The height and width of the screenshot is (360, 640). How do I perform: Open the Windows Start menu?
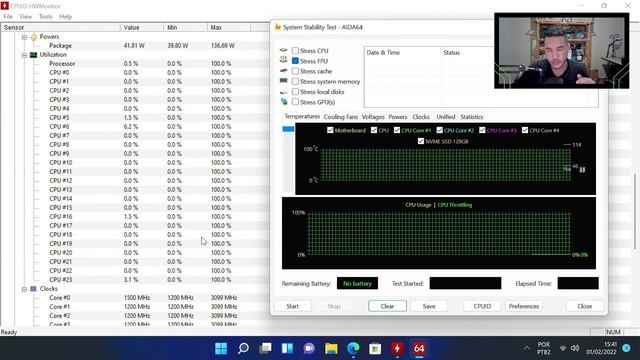[221, 348]
